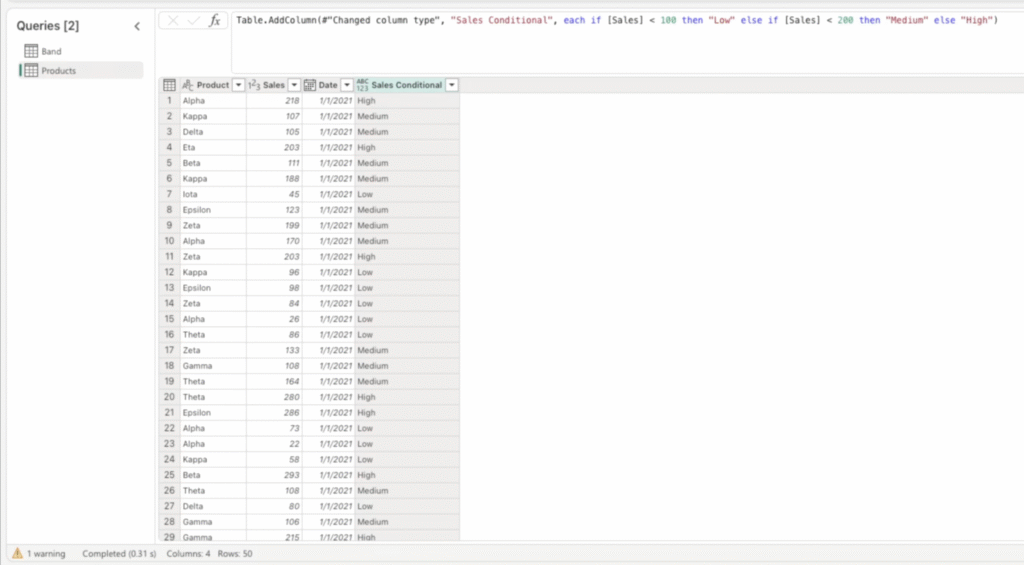Select the Products query

(58, 71)
